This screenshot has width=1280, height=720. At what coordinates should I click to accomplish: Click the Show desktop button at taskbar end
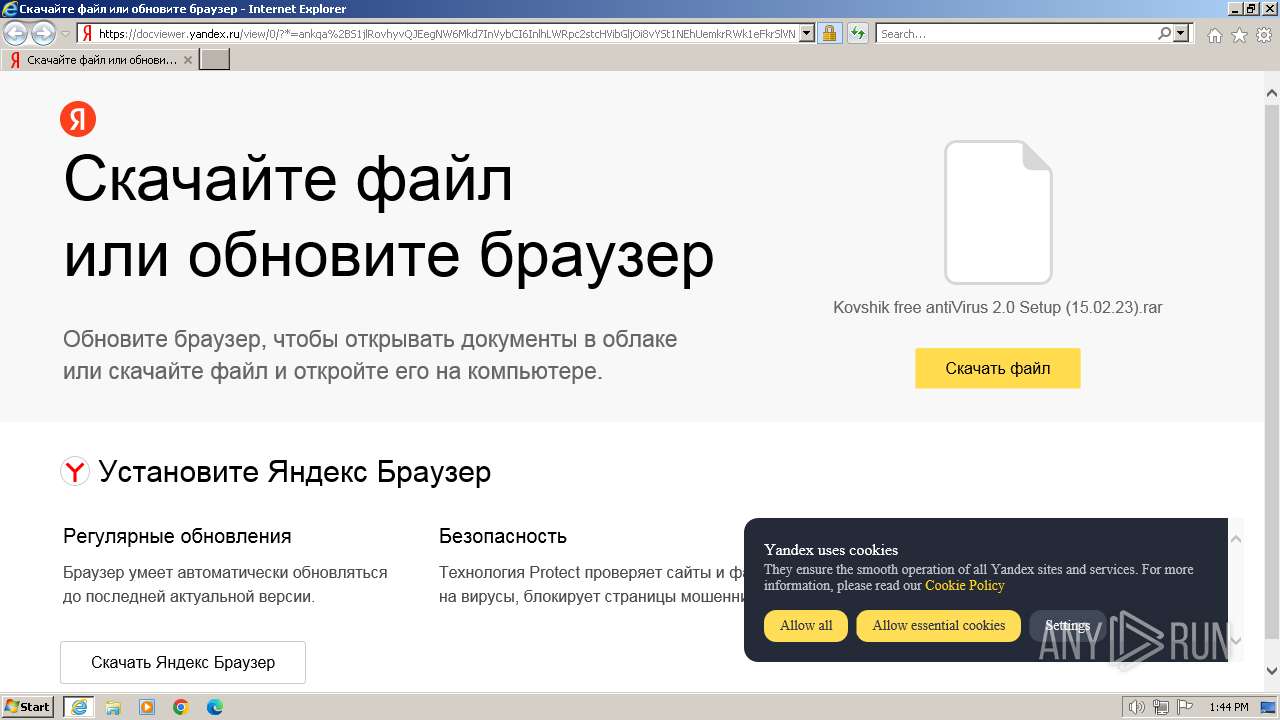1269,707
